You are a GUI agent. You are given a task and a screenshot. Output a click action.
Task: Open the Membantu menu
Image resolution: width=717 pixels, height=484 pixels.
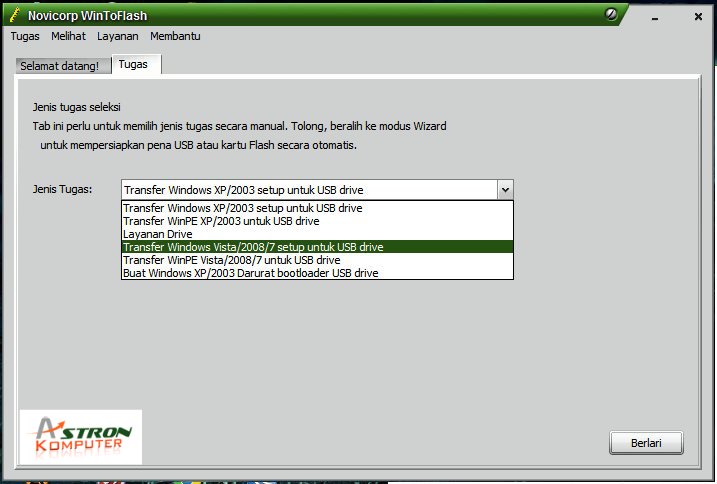click(x=175, y=36)
